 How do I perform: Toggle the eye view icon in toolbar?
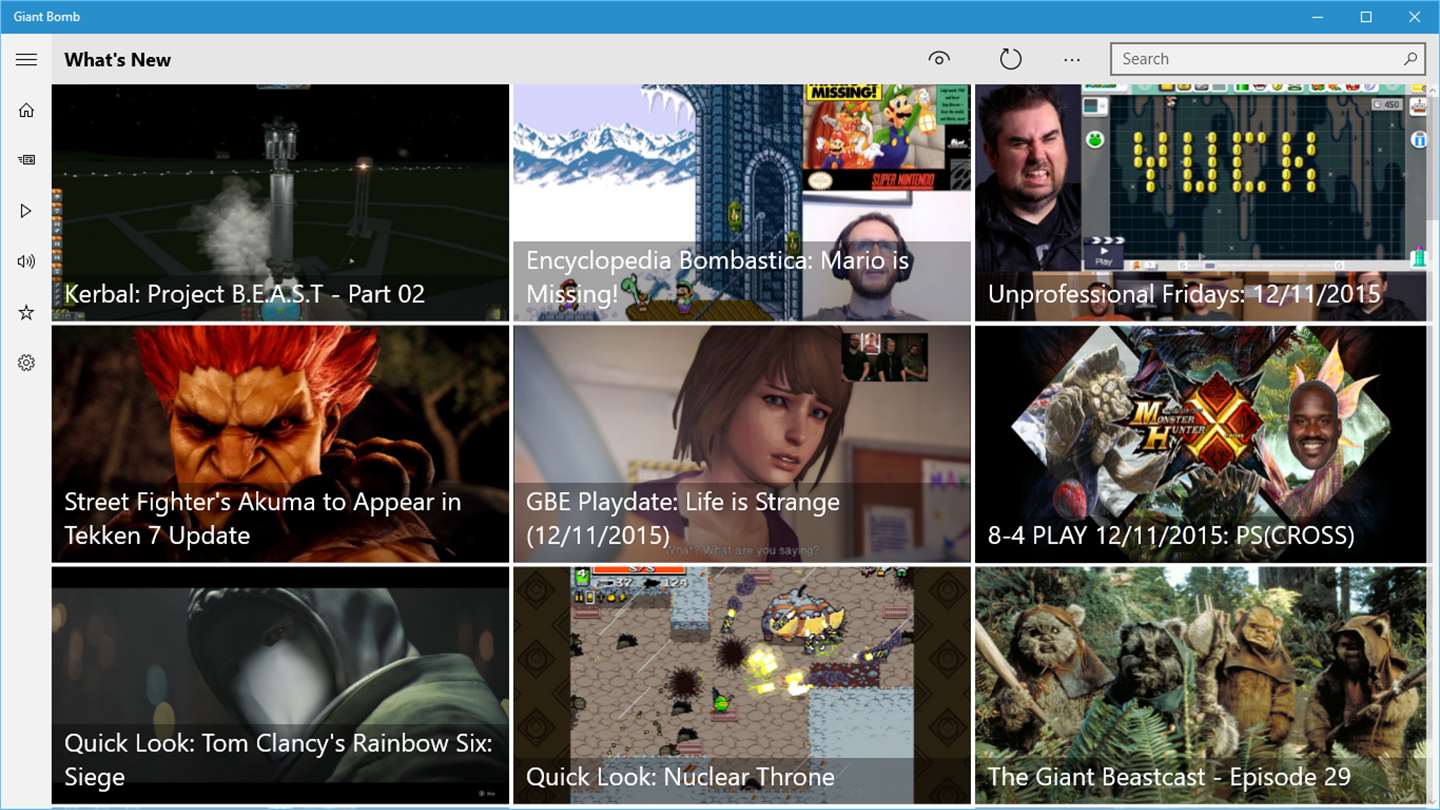tap(939, 59)
